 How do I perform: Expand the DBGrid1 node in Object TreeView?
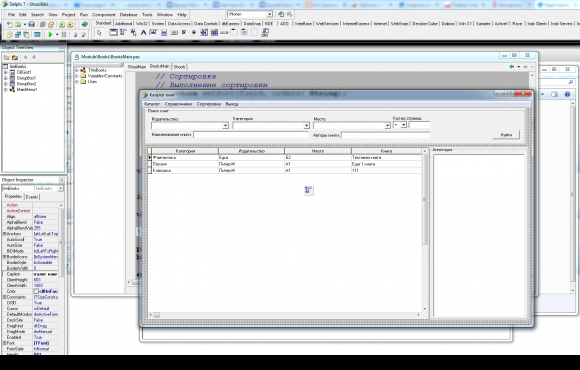click(6, 73)
